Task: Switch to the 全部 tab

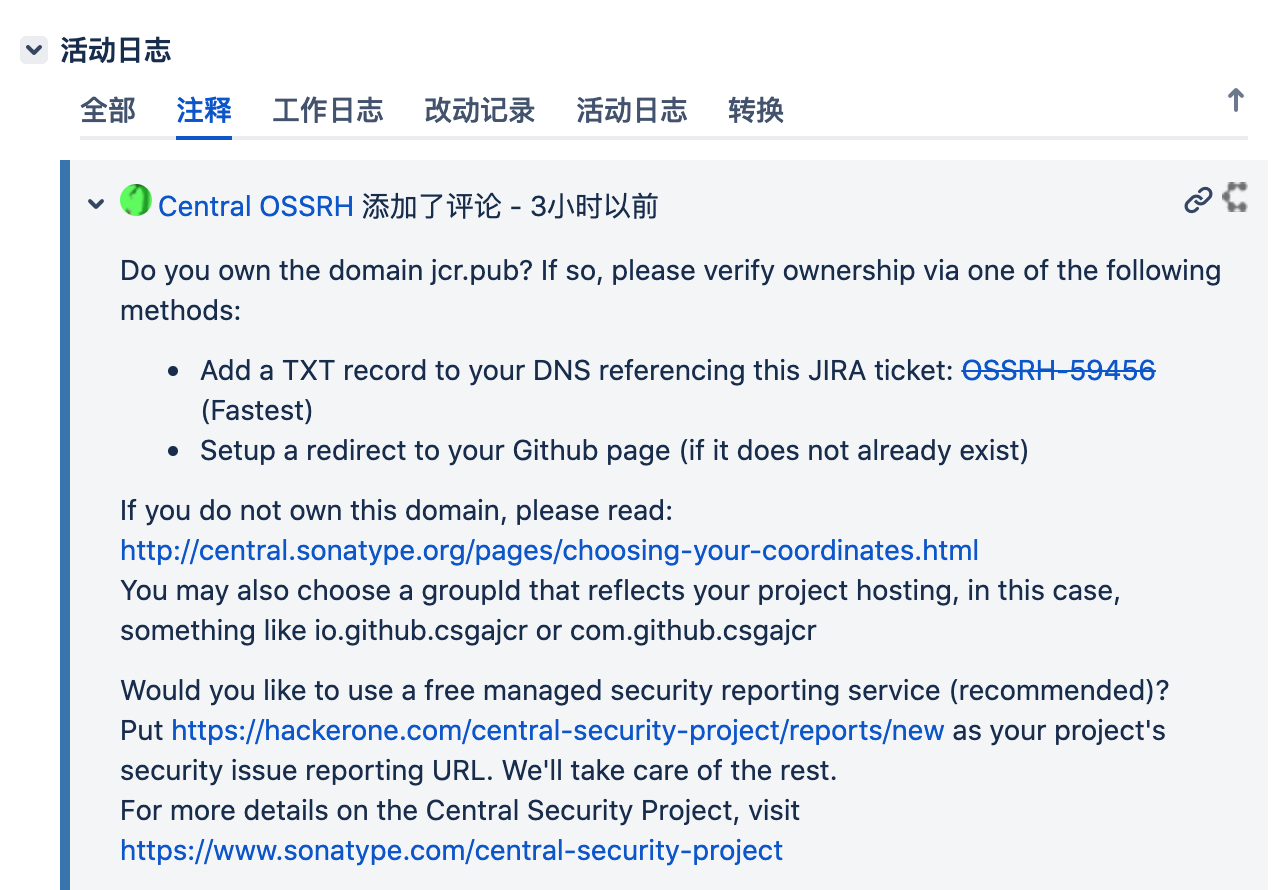Action: pyautogui.click(x=108, y=110)
